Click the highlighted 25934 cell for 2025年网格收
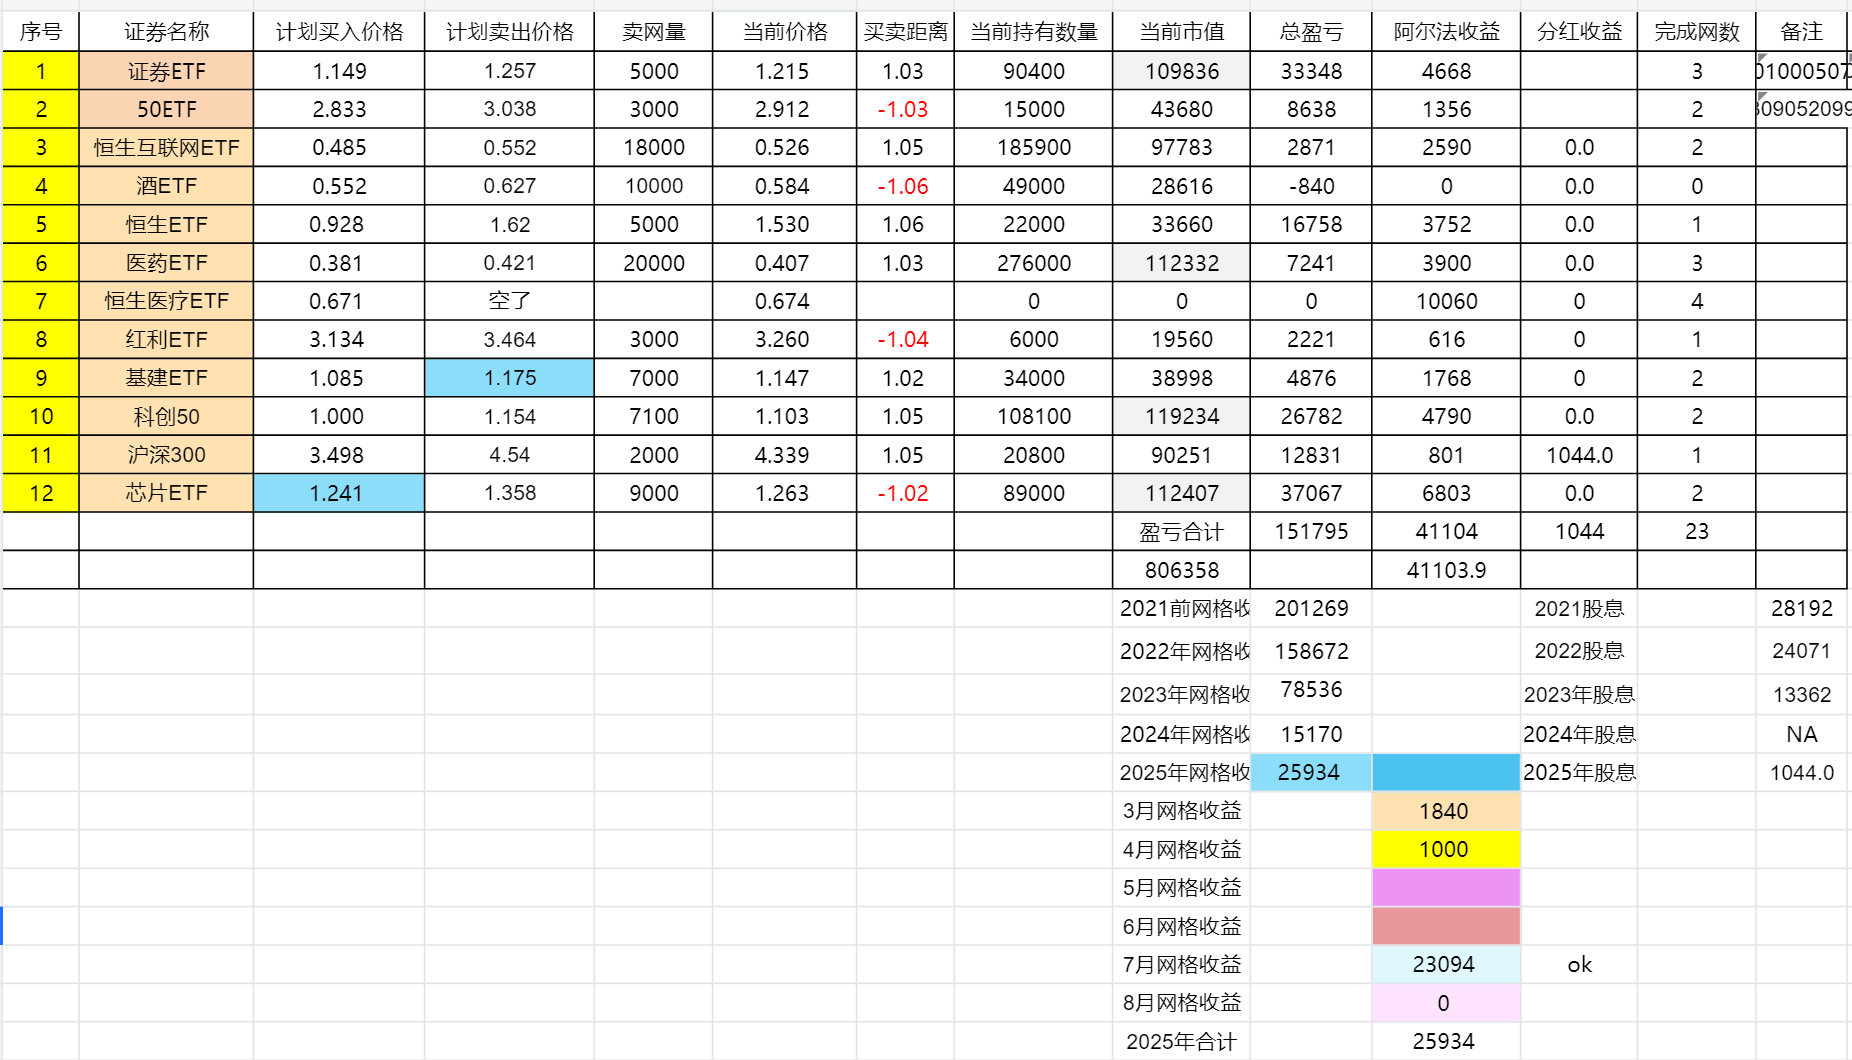 [x=1311, y=772]
